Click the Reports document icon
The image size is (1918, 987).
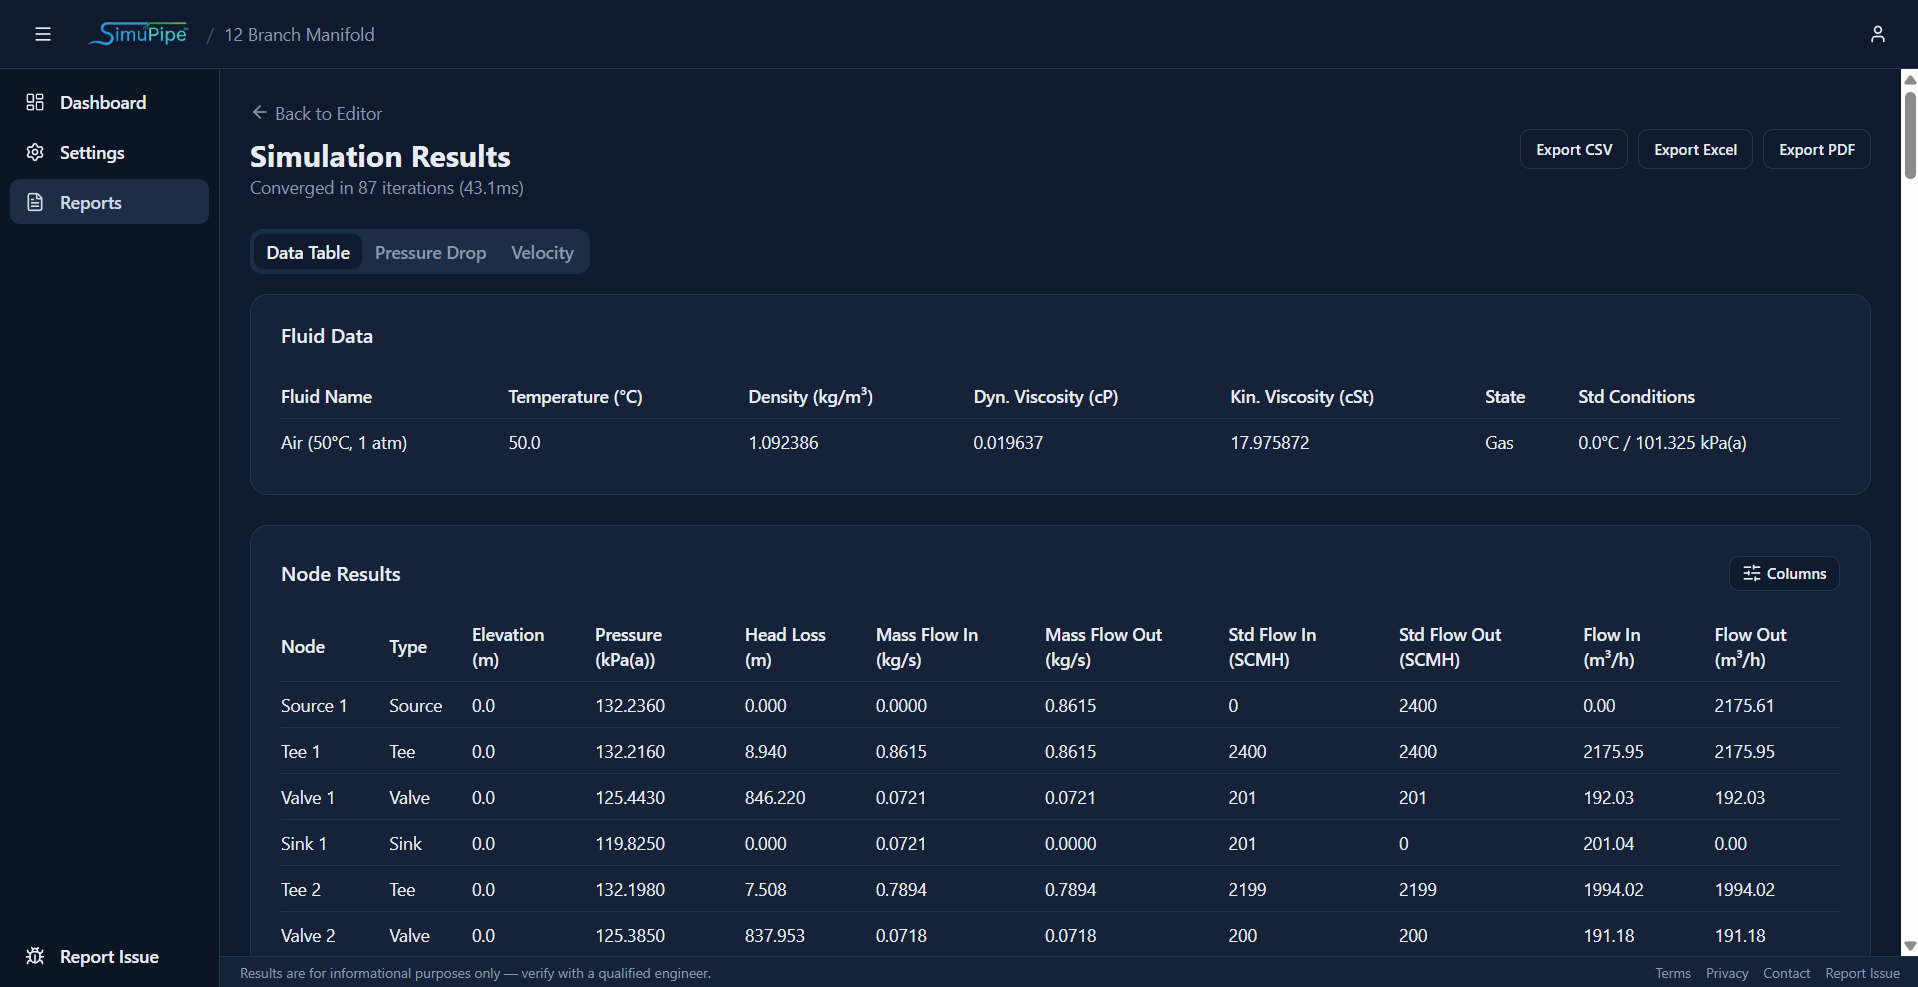pos(35,202)
